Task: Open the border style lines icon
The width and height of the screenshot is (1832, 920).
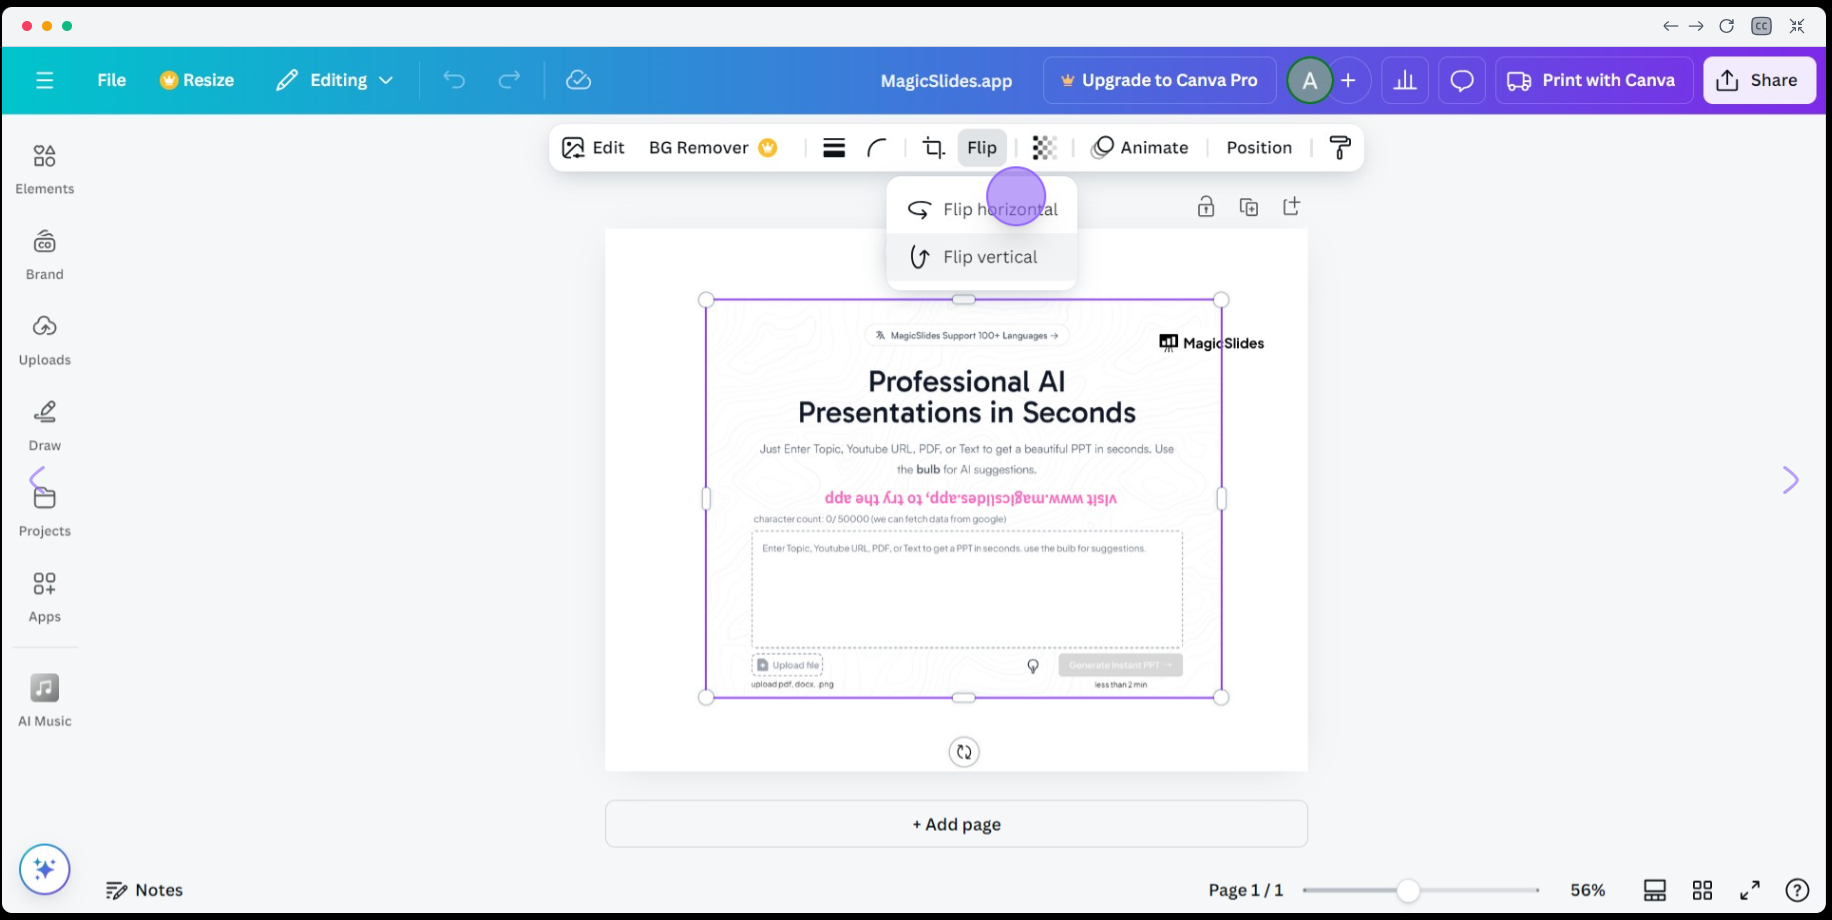Action: coord(834,148)
